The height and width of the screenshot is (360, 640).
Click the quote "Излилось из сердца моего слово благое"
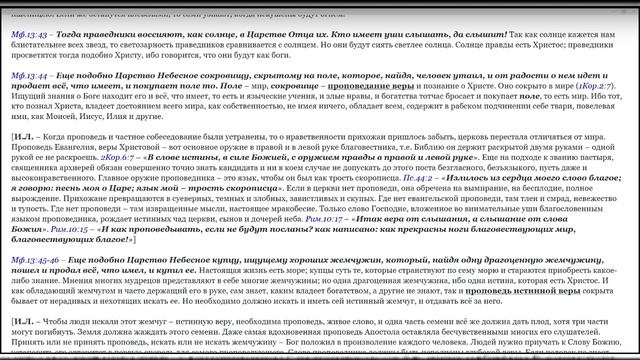(533, 178)
